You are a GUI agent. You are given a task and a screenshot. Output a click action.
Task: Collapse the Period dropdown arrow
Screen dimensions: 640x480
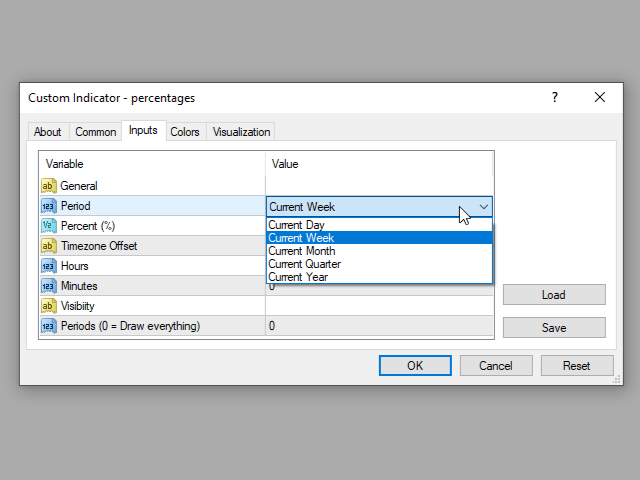pos(484,207)
